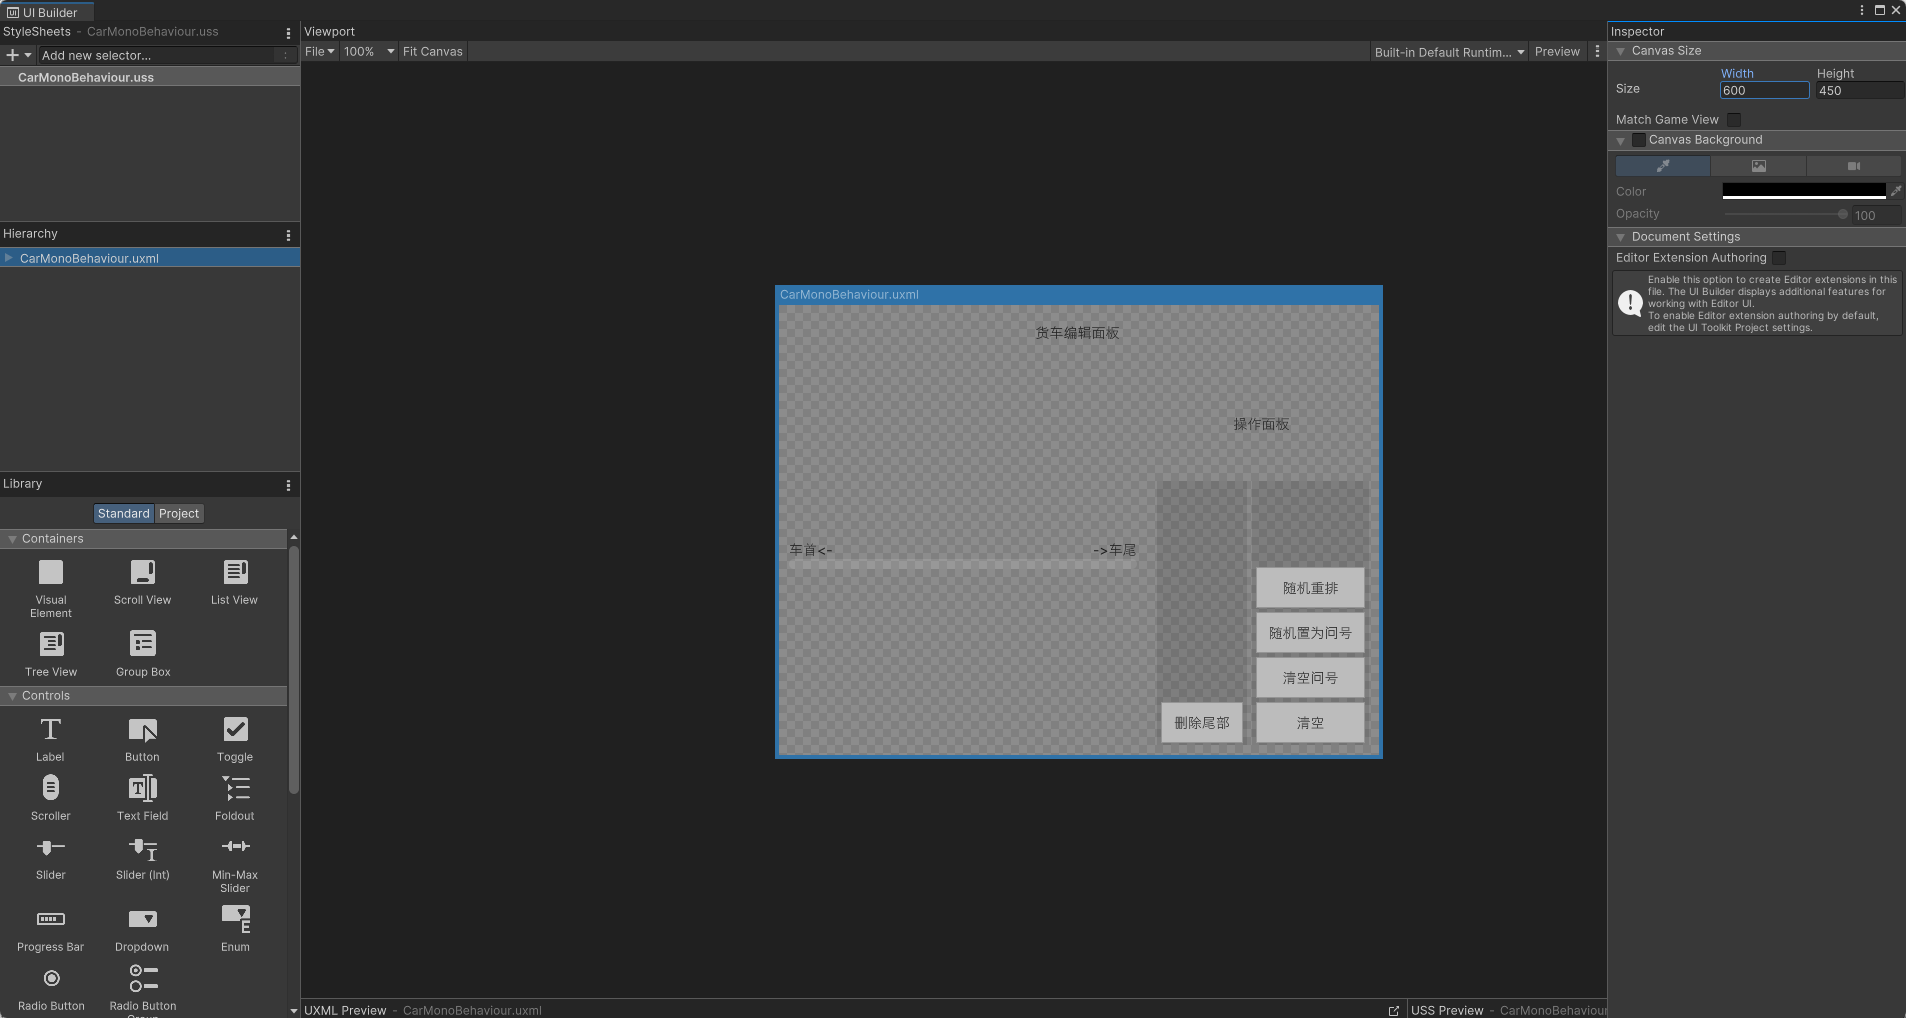The height and width of the screenshot is (1018, 1906).
Task: Pick the Toggle control icon
Action: [x=235, y=729]
